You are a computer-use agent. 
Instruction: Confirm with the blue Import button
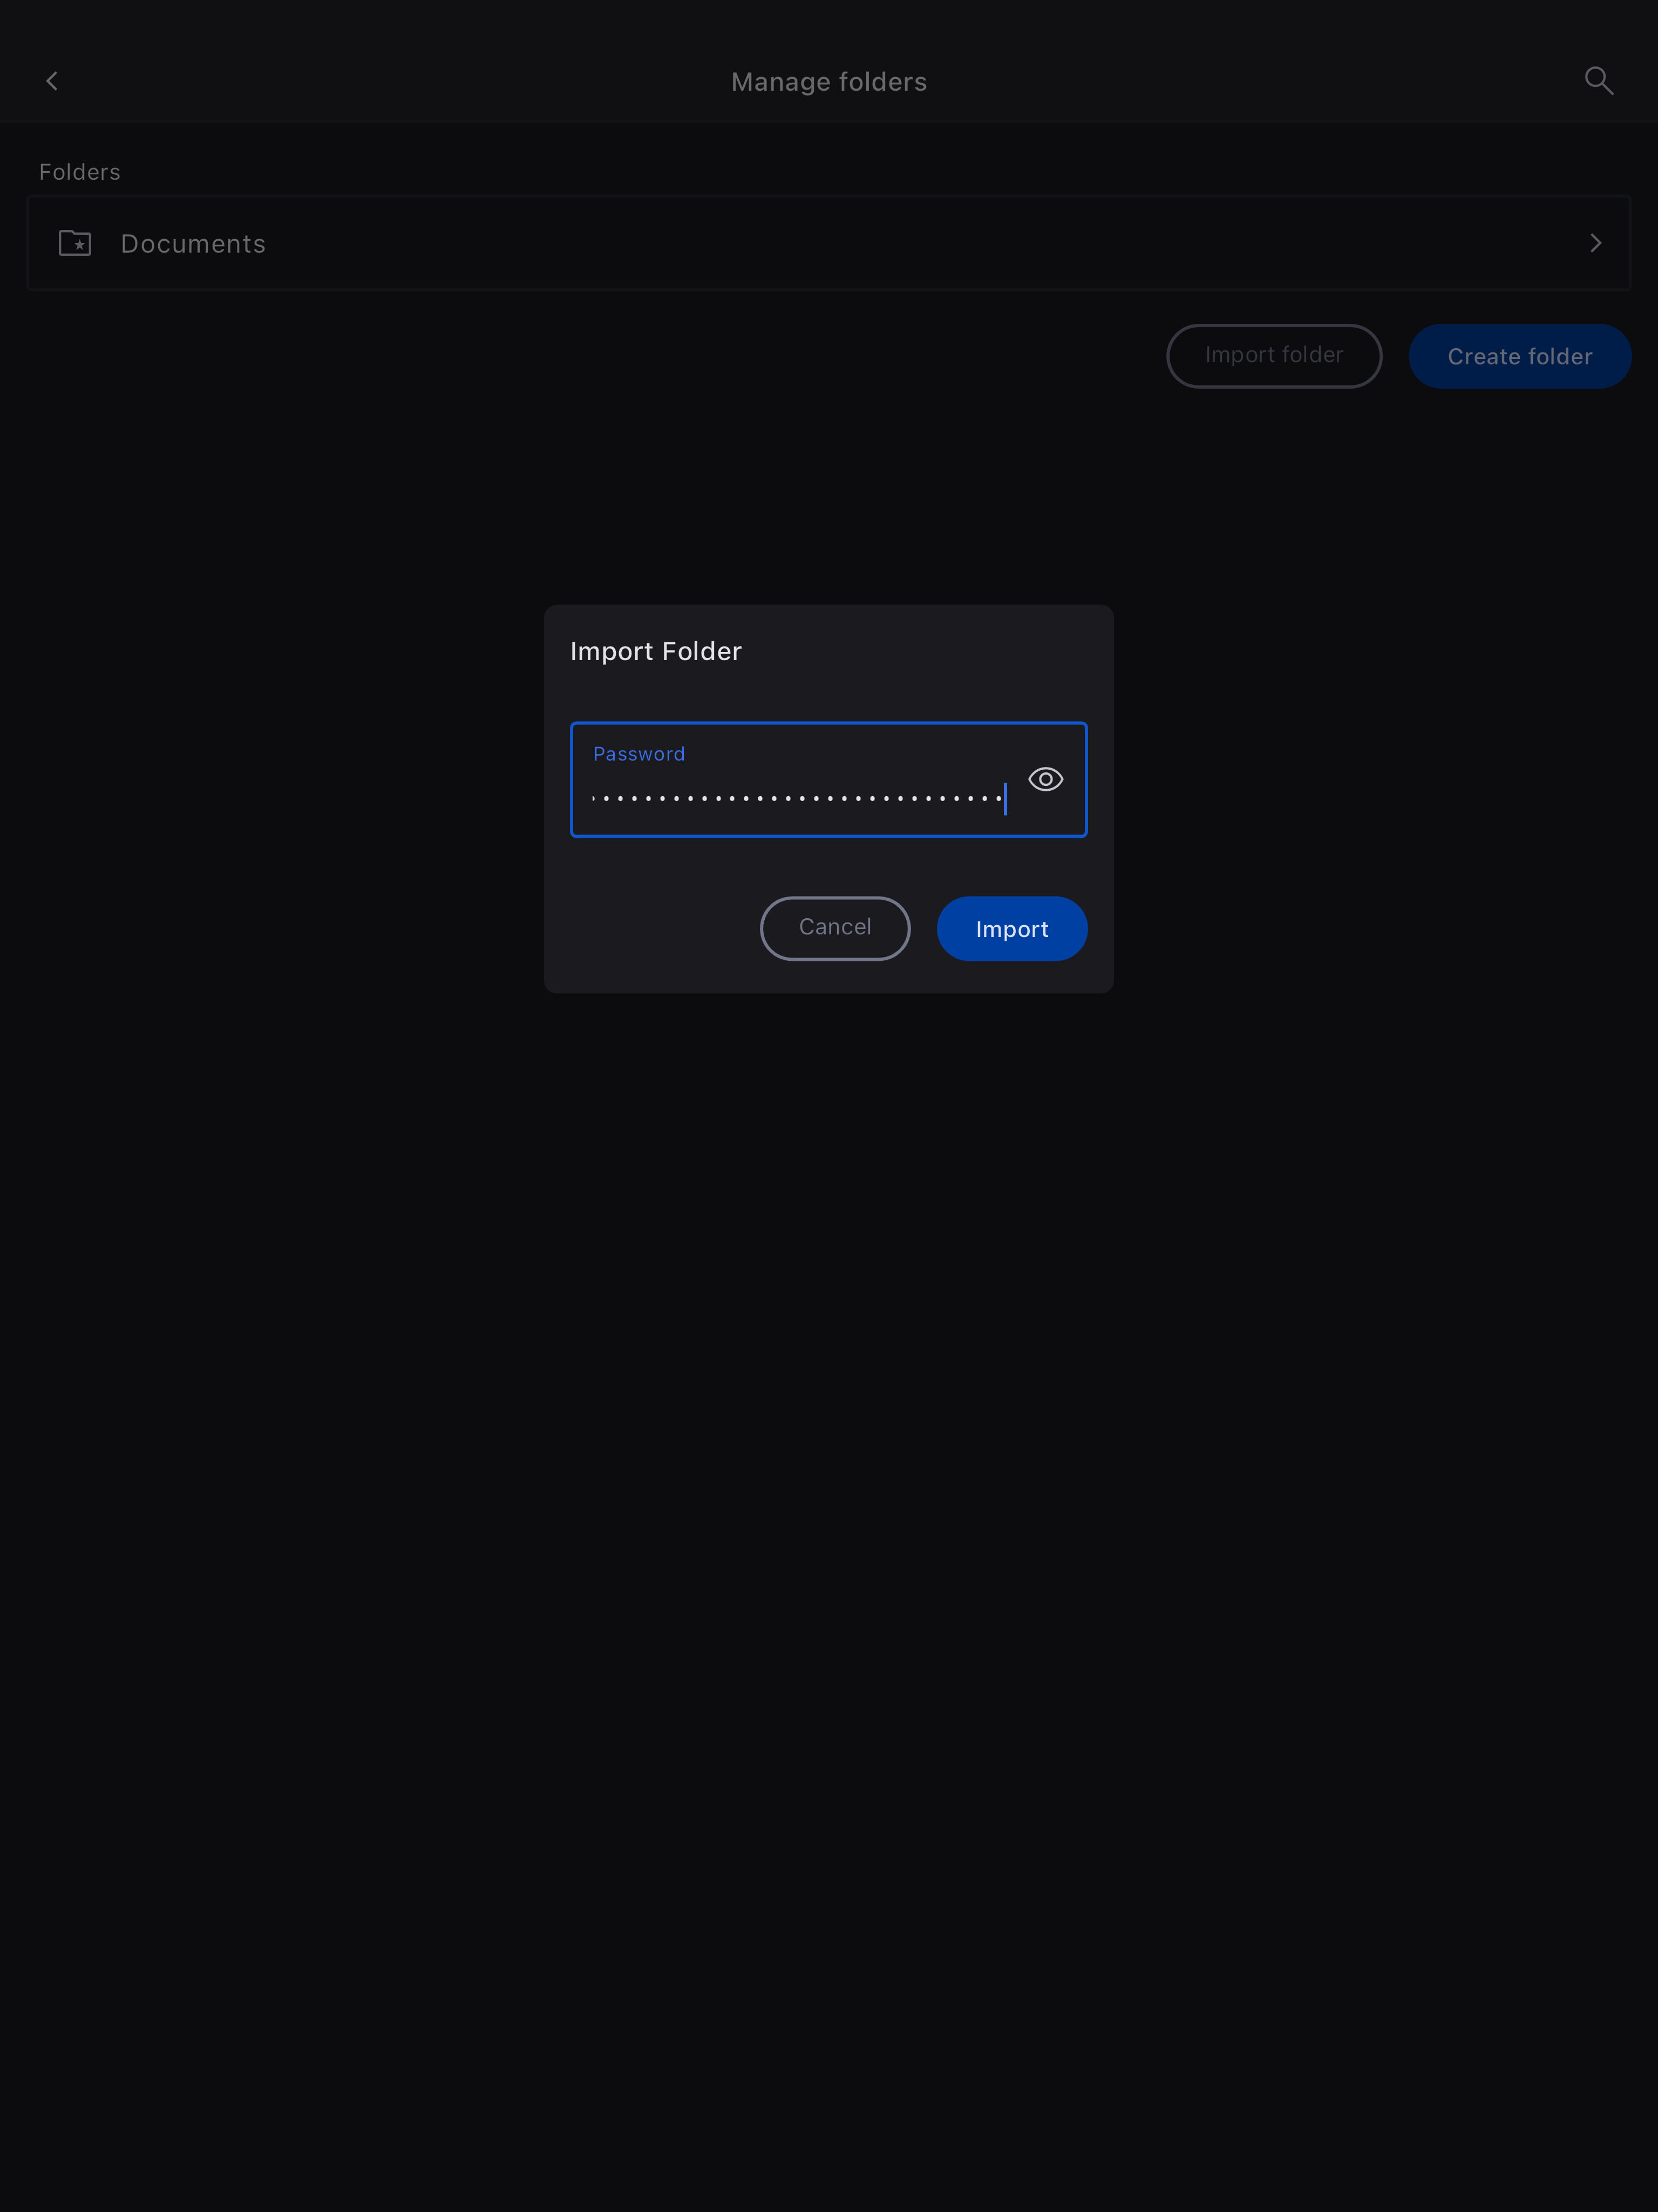point(1011,928)
